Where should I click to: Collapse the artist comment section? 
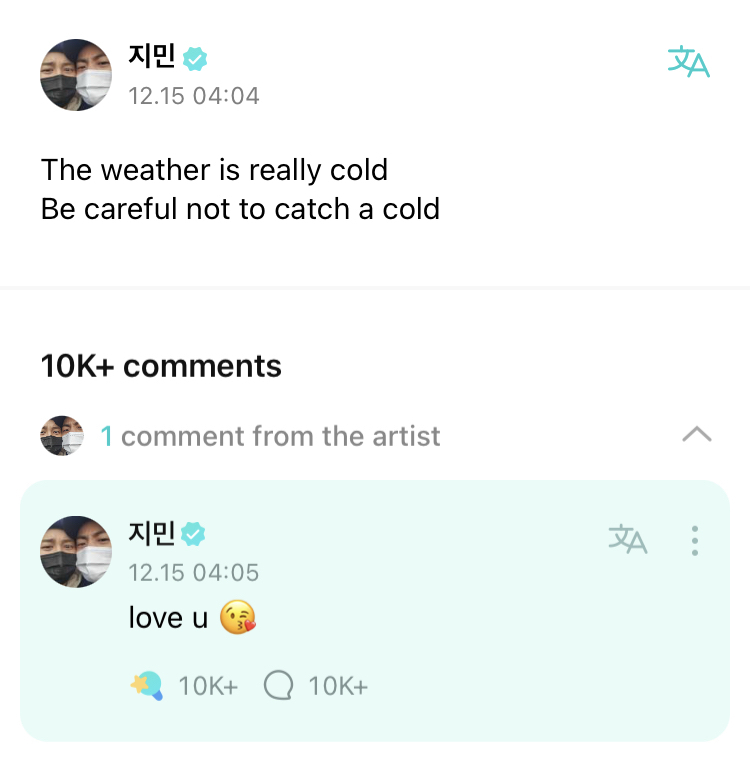(696, 435)
